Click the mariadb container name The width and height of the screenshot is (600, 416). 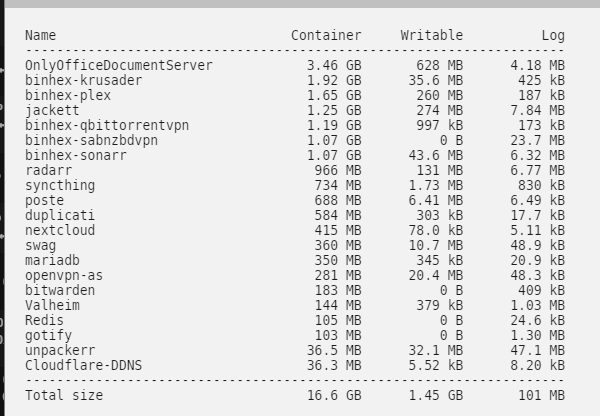coord(52,260)
